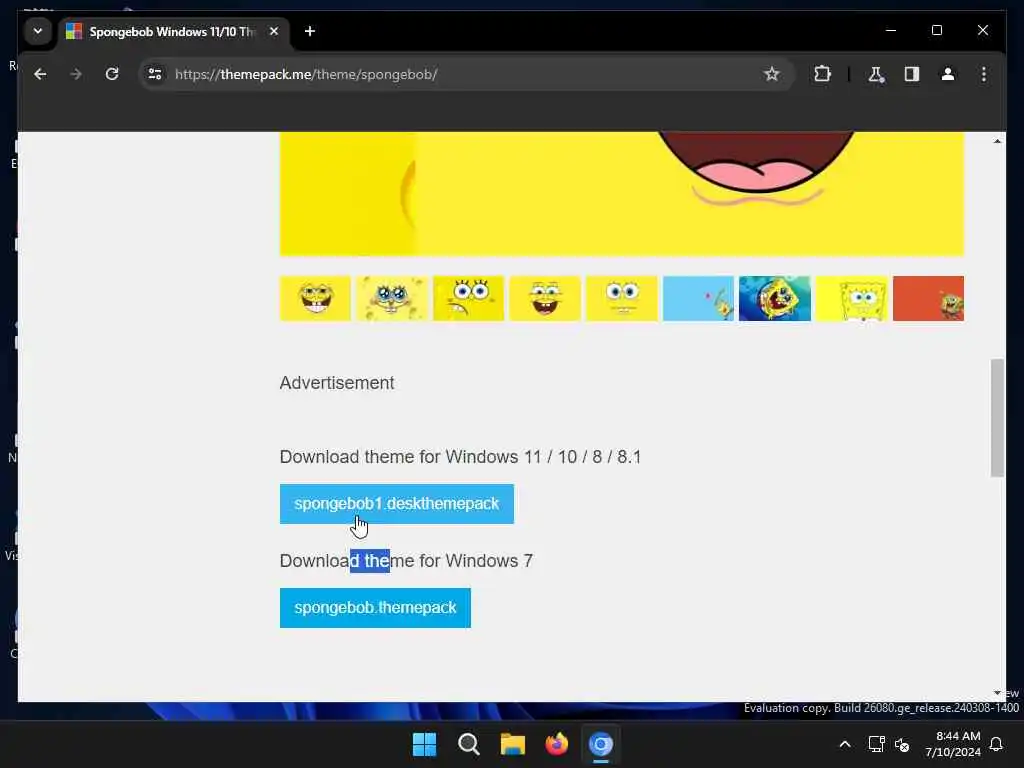Open fifth thumbnail of blank-stare Spongebob

(x=622, y=298)
